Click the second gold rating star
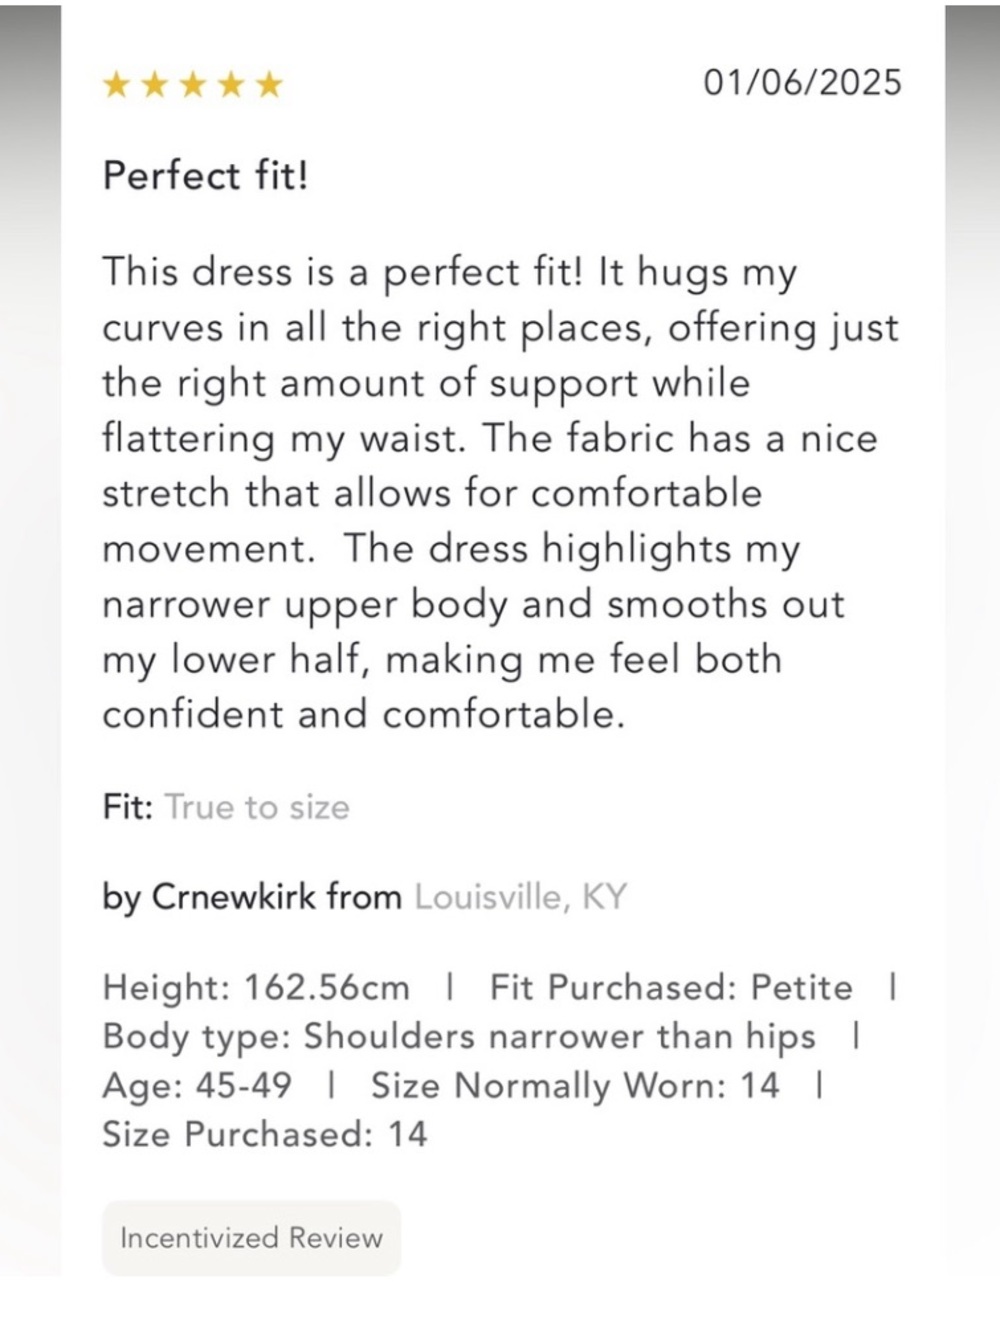 155,85
